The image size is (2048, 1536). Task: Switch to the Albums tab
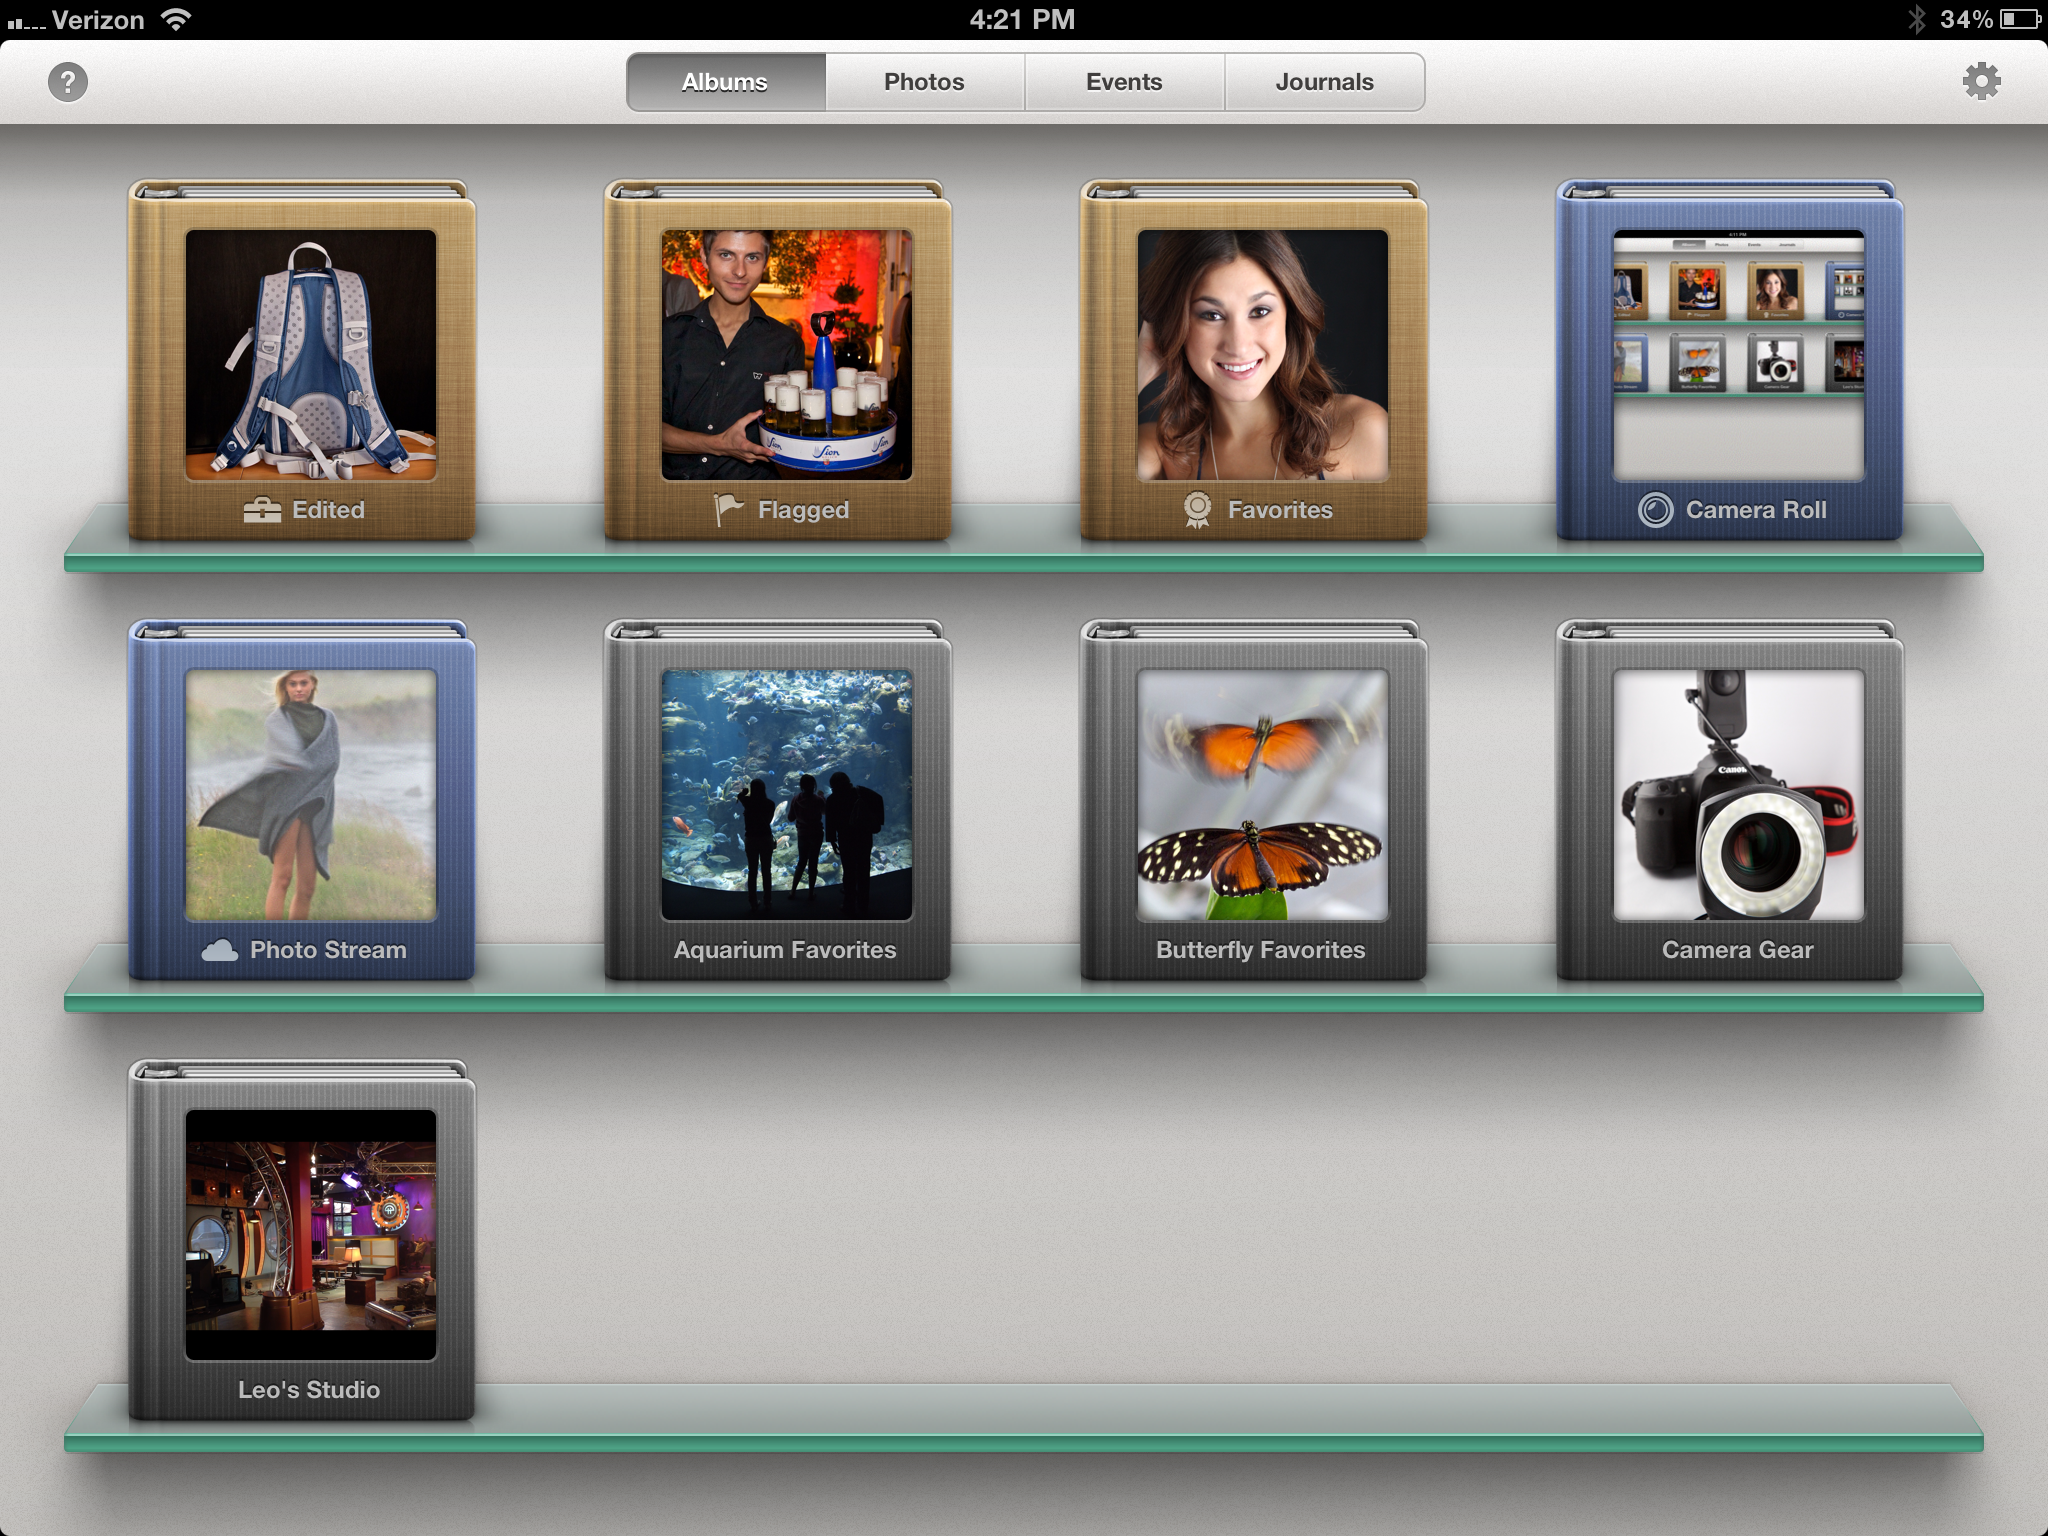pyautogui.click(x=725, y=82)
